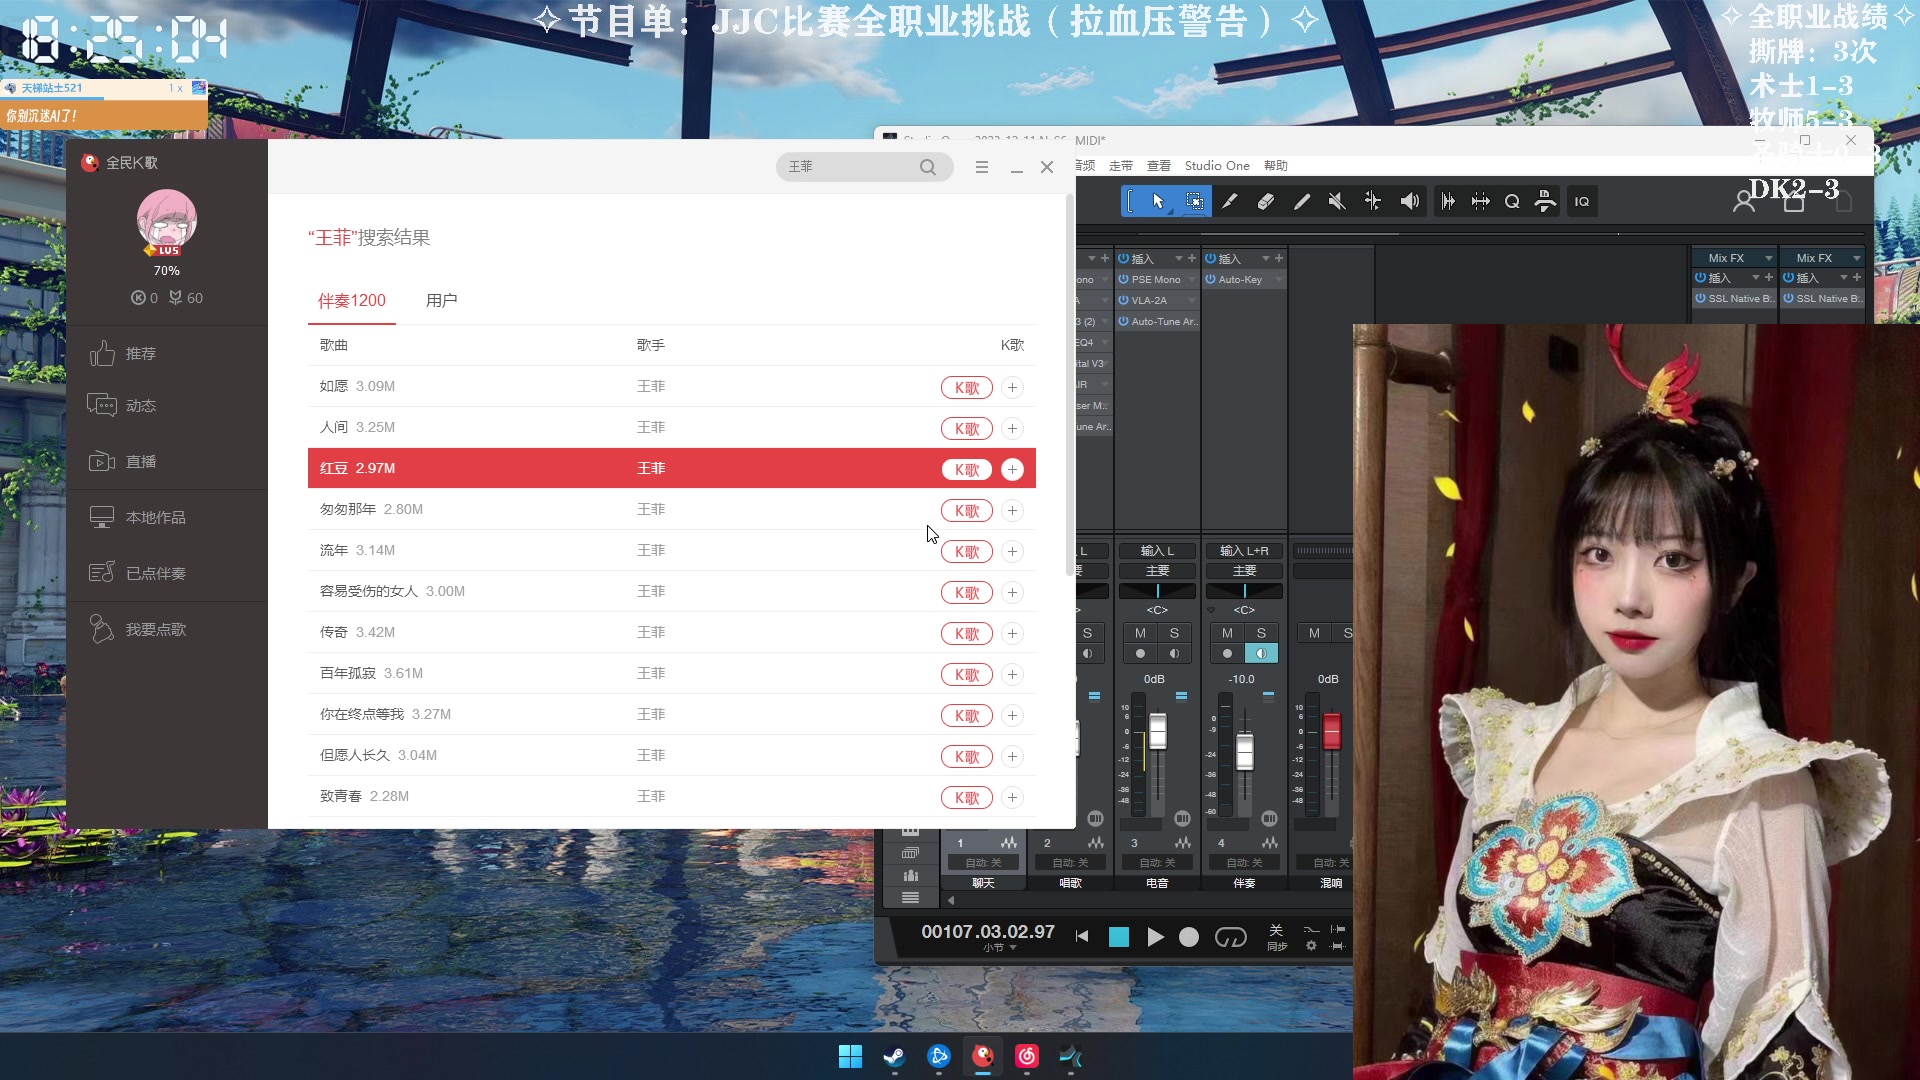1920x1080 pixels.
Task: Click the Quantize Q icon in Studio One
Action: coord(1512,201)
